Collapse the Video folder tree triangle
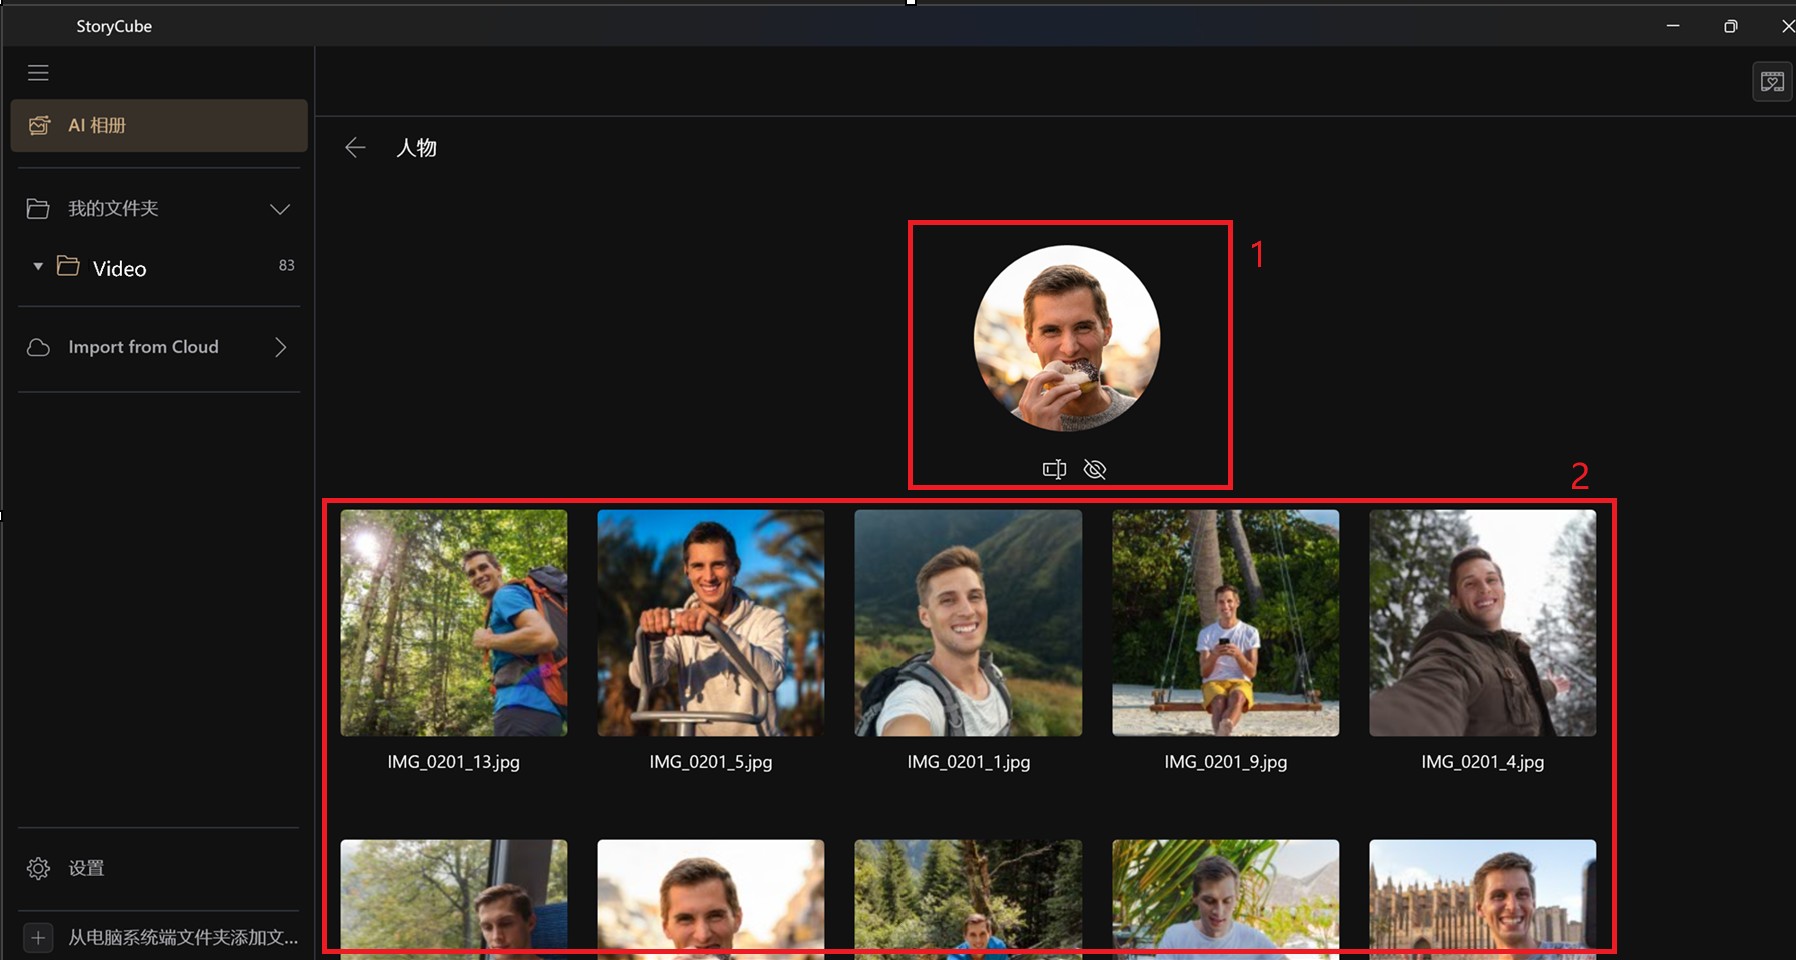 click(38, 267)
